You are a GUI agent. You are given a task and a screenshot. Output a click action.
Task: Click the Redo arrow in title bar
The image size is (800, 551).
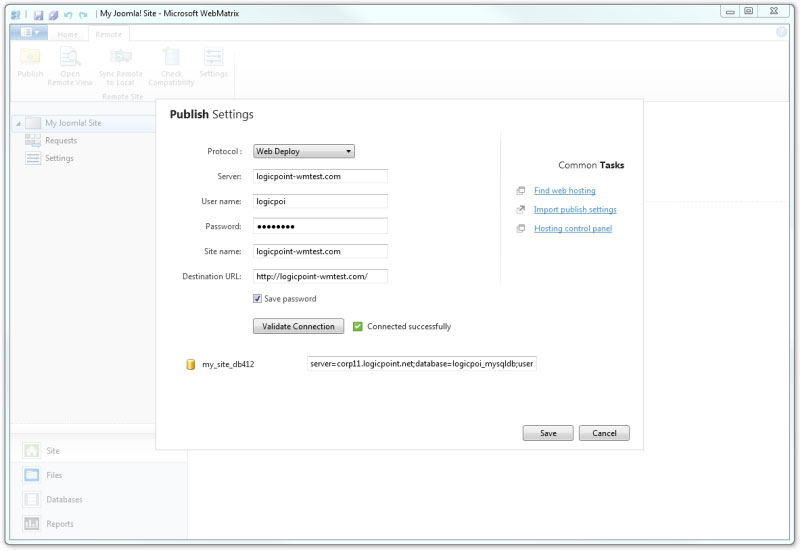83,15
